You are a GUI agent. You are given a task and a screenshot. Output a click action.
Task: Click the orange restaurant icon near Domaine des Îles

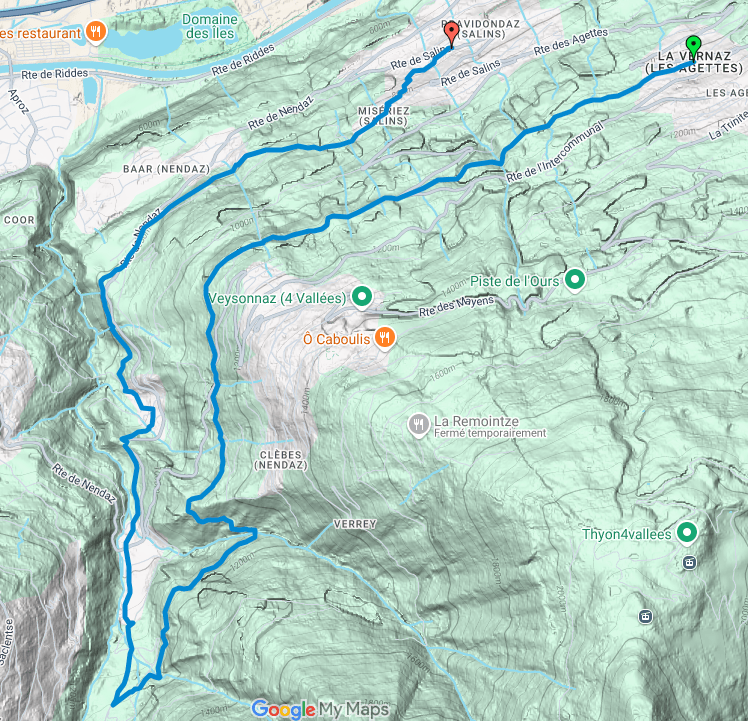click(96, 32)
